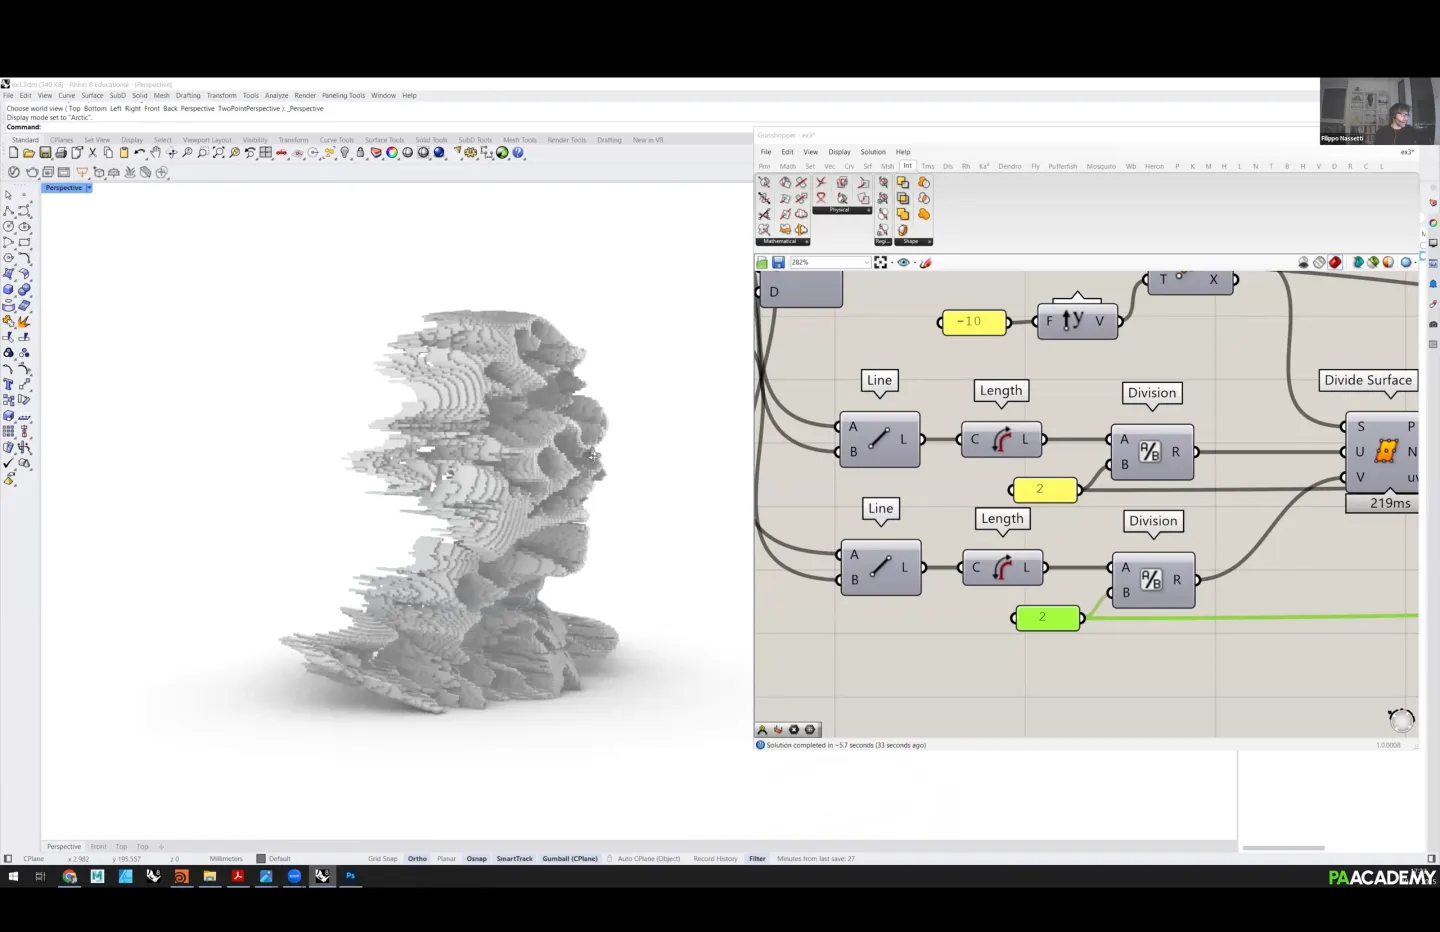Click the Grasshopper zoom extents icon

coord(880,263)
